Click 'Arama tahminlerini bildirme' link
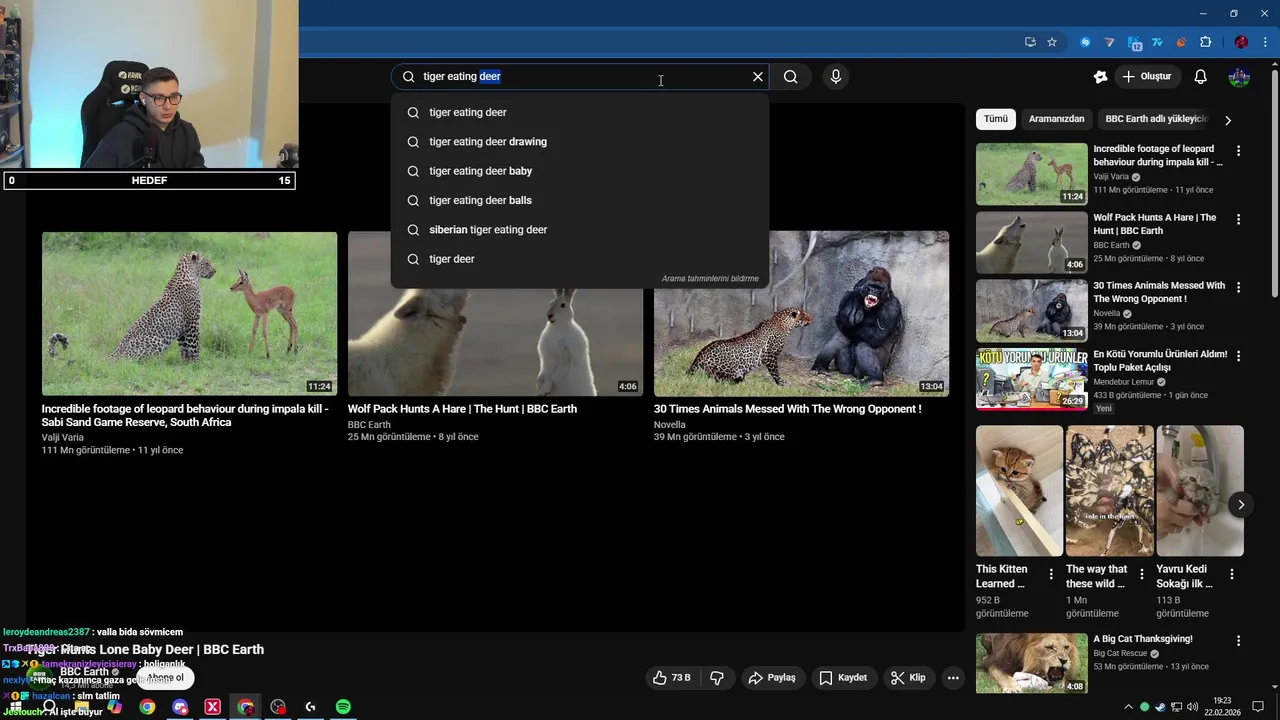Viewport: 1280px width, 720px height. 710,279
